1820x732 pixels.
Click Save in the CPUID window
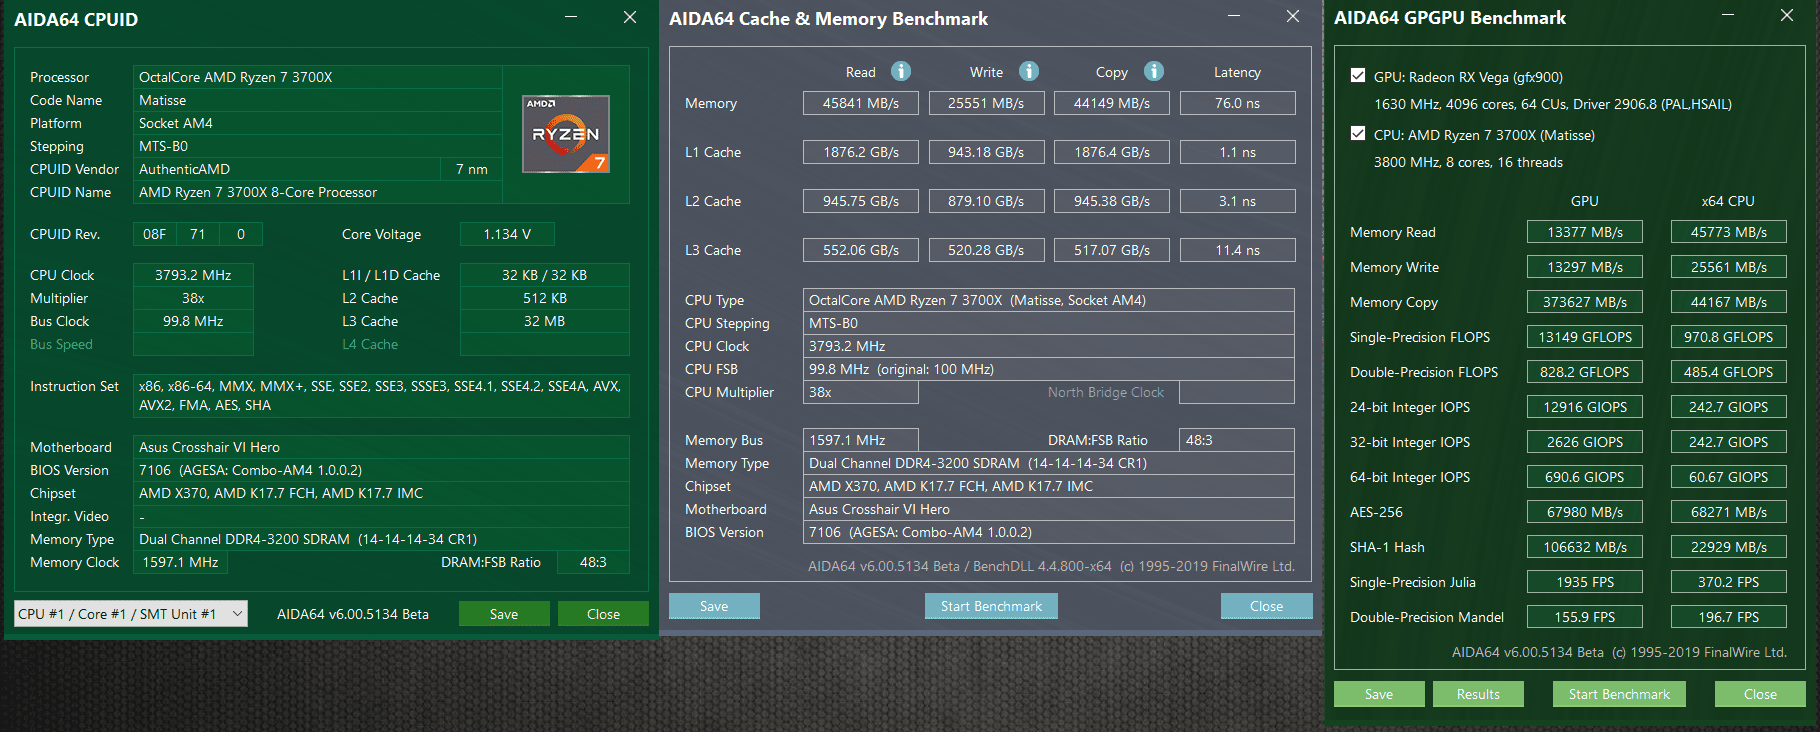(x=504, y=614)
